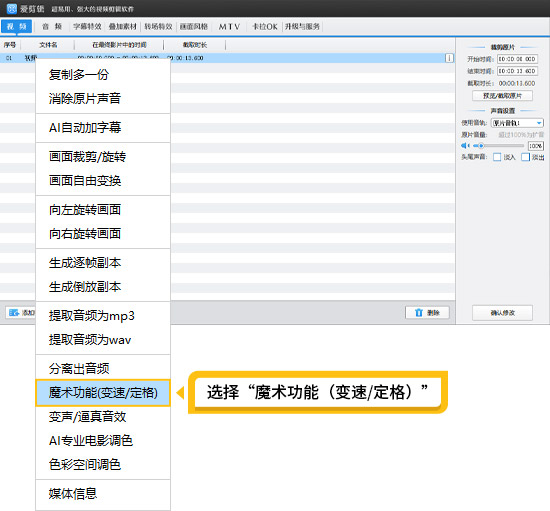
Task: Select 画面裁剪/旋转 menu entry
Action: [103, 157]
